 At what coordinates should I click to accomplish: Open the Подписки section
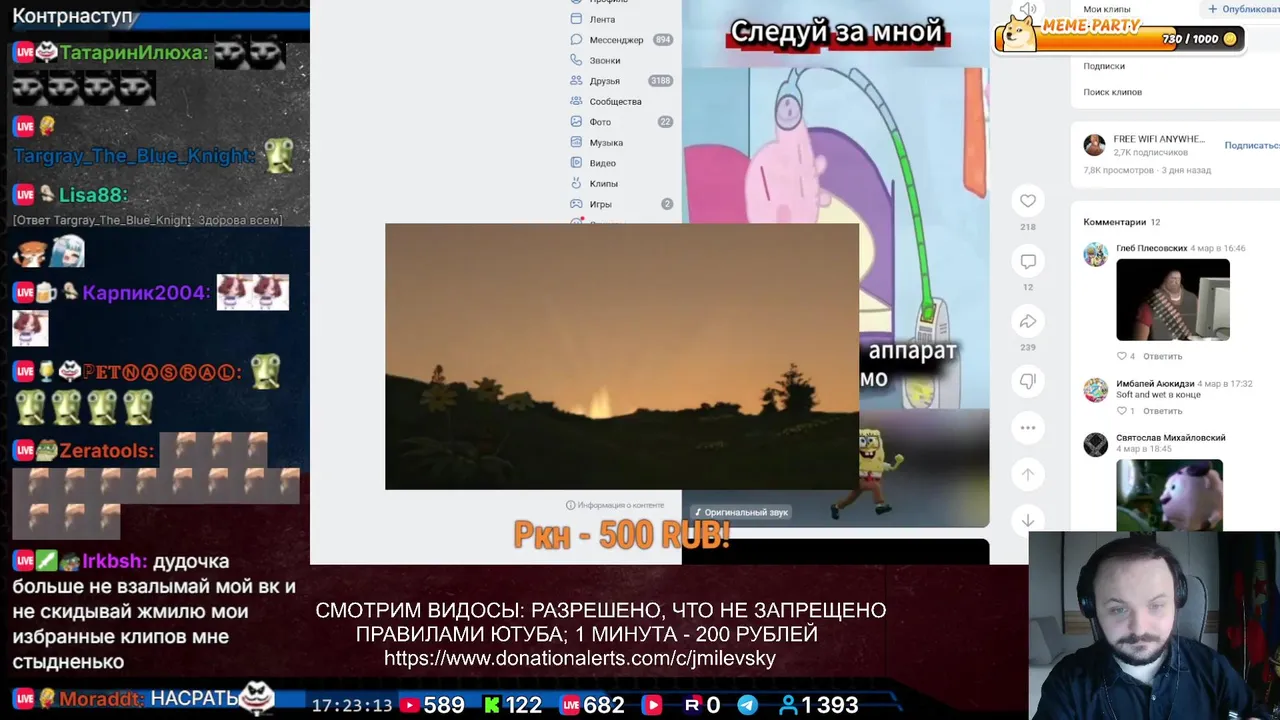tap(1104, 66)
